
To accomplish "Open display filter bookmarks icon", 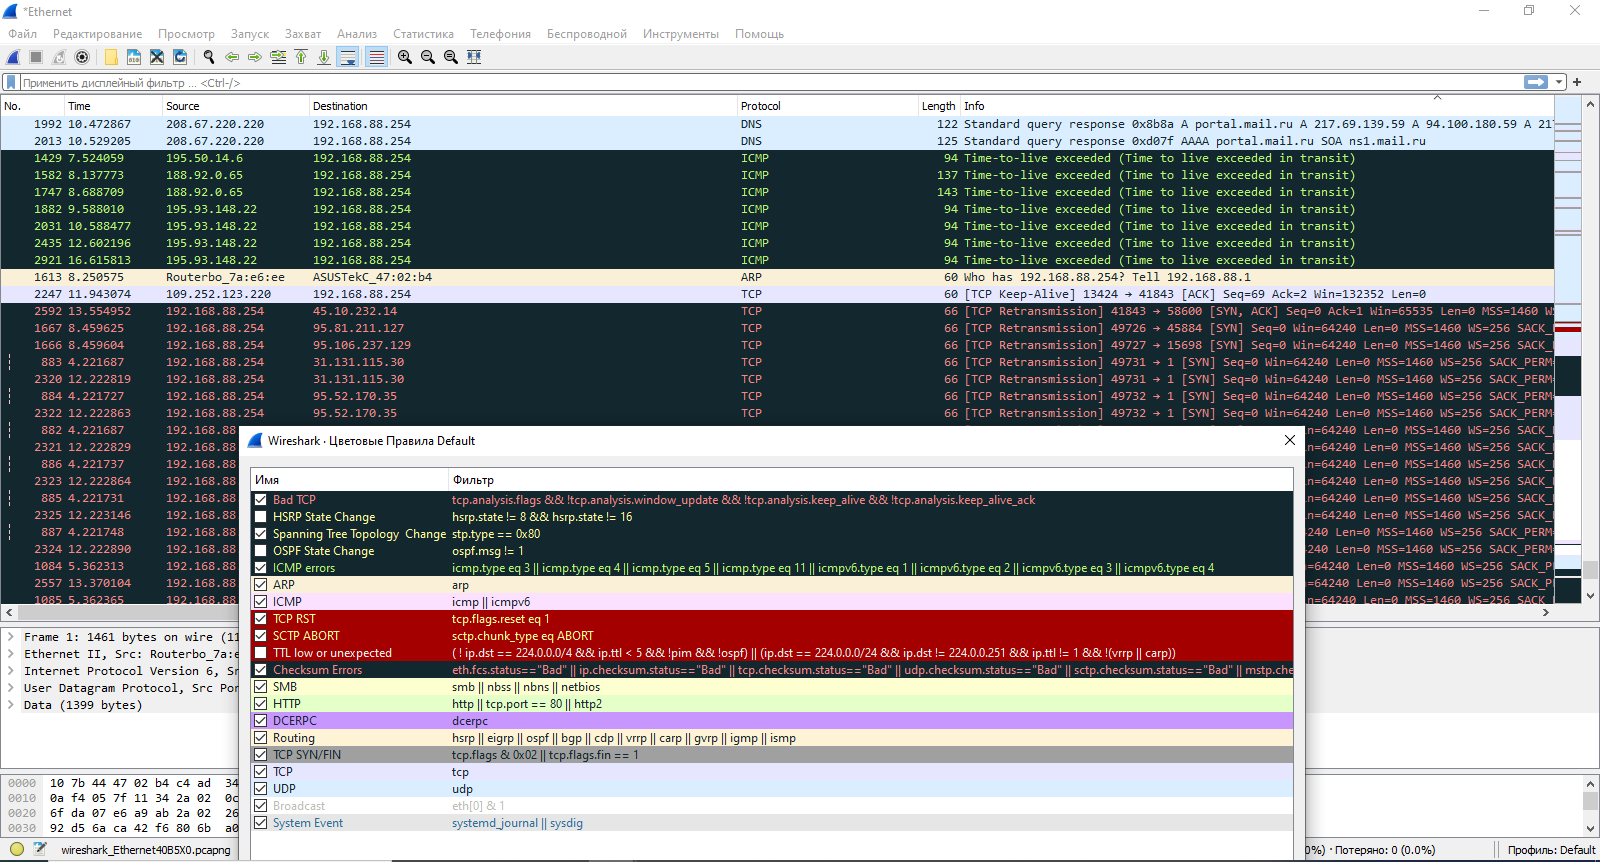I will tap(11, 83).
